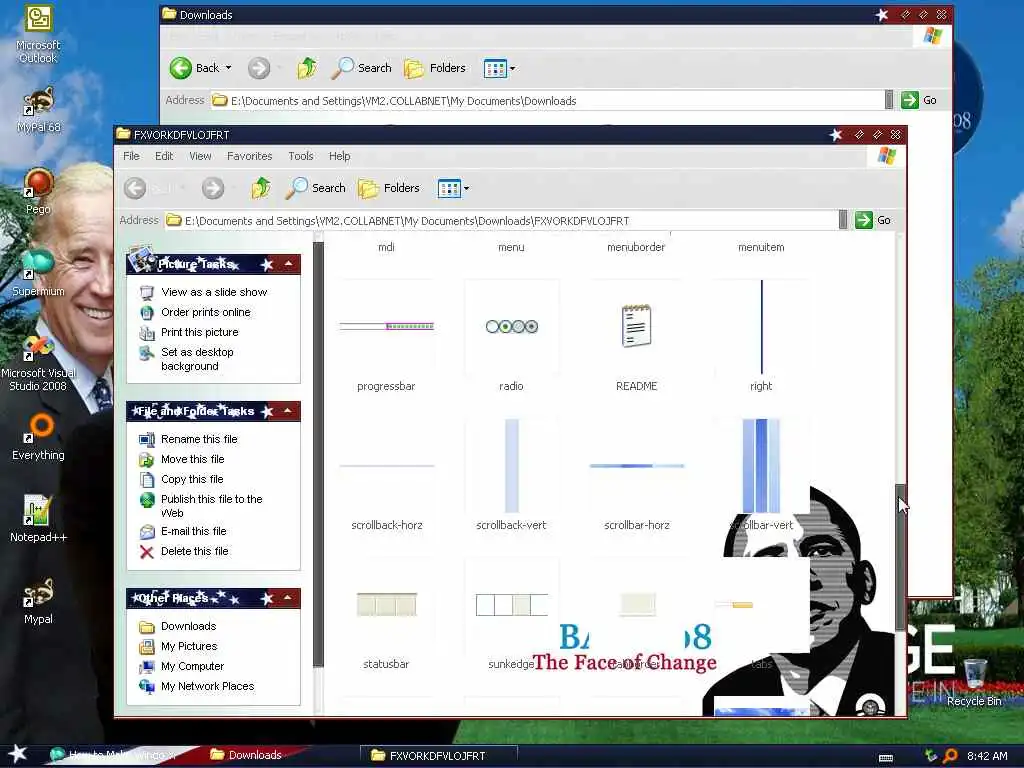Screen dimensions: 1024x768
Task: Open the View menu
Action: [x=200, y=156]
